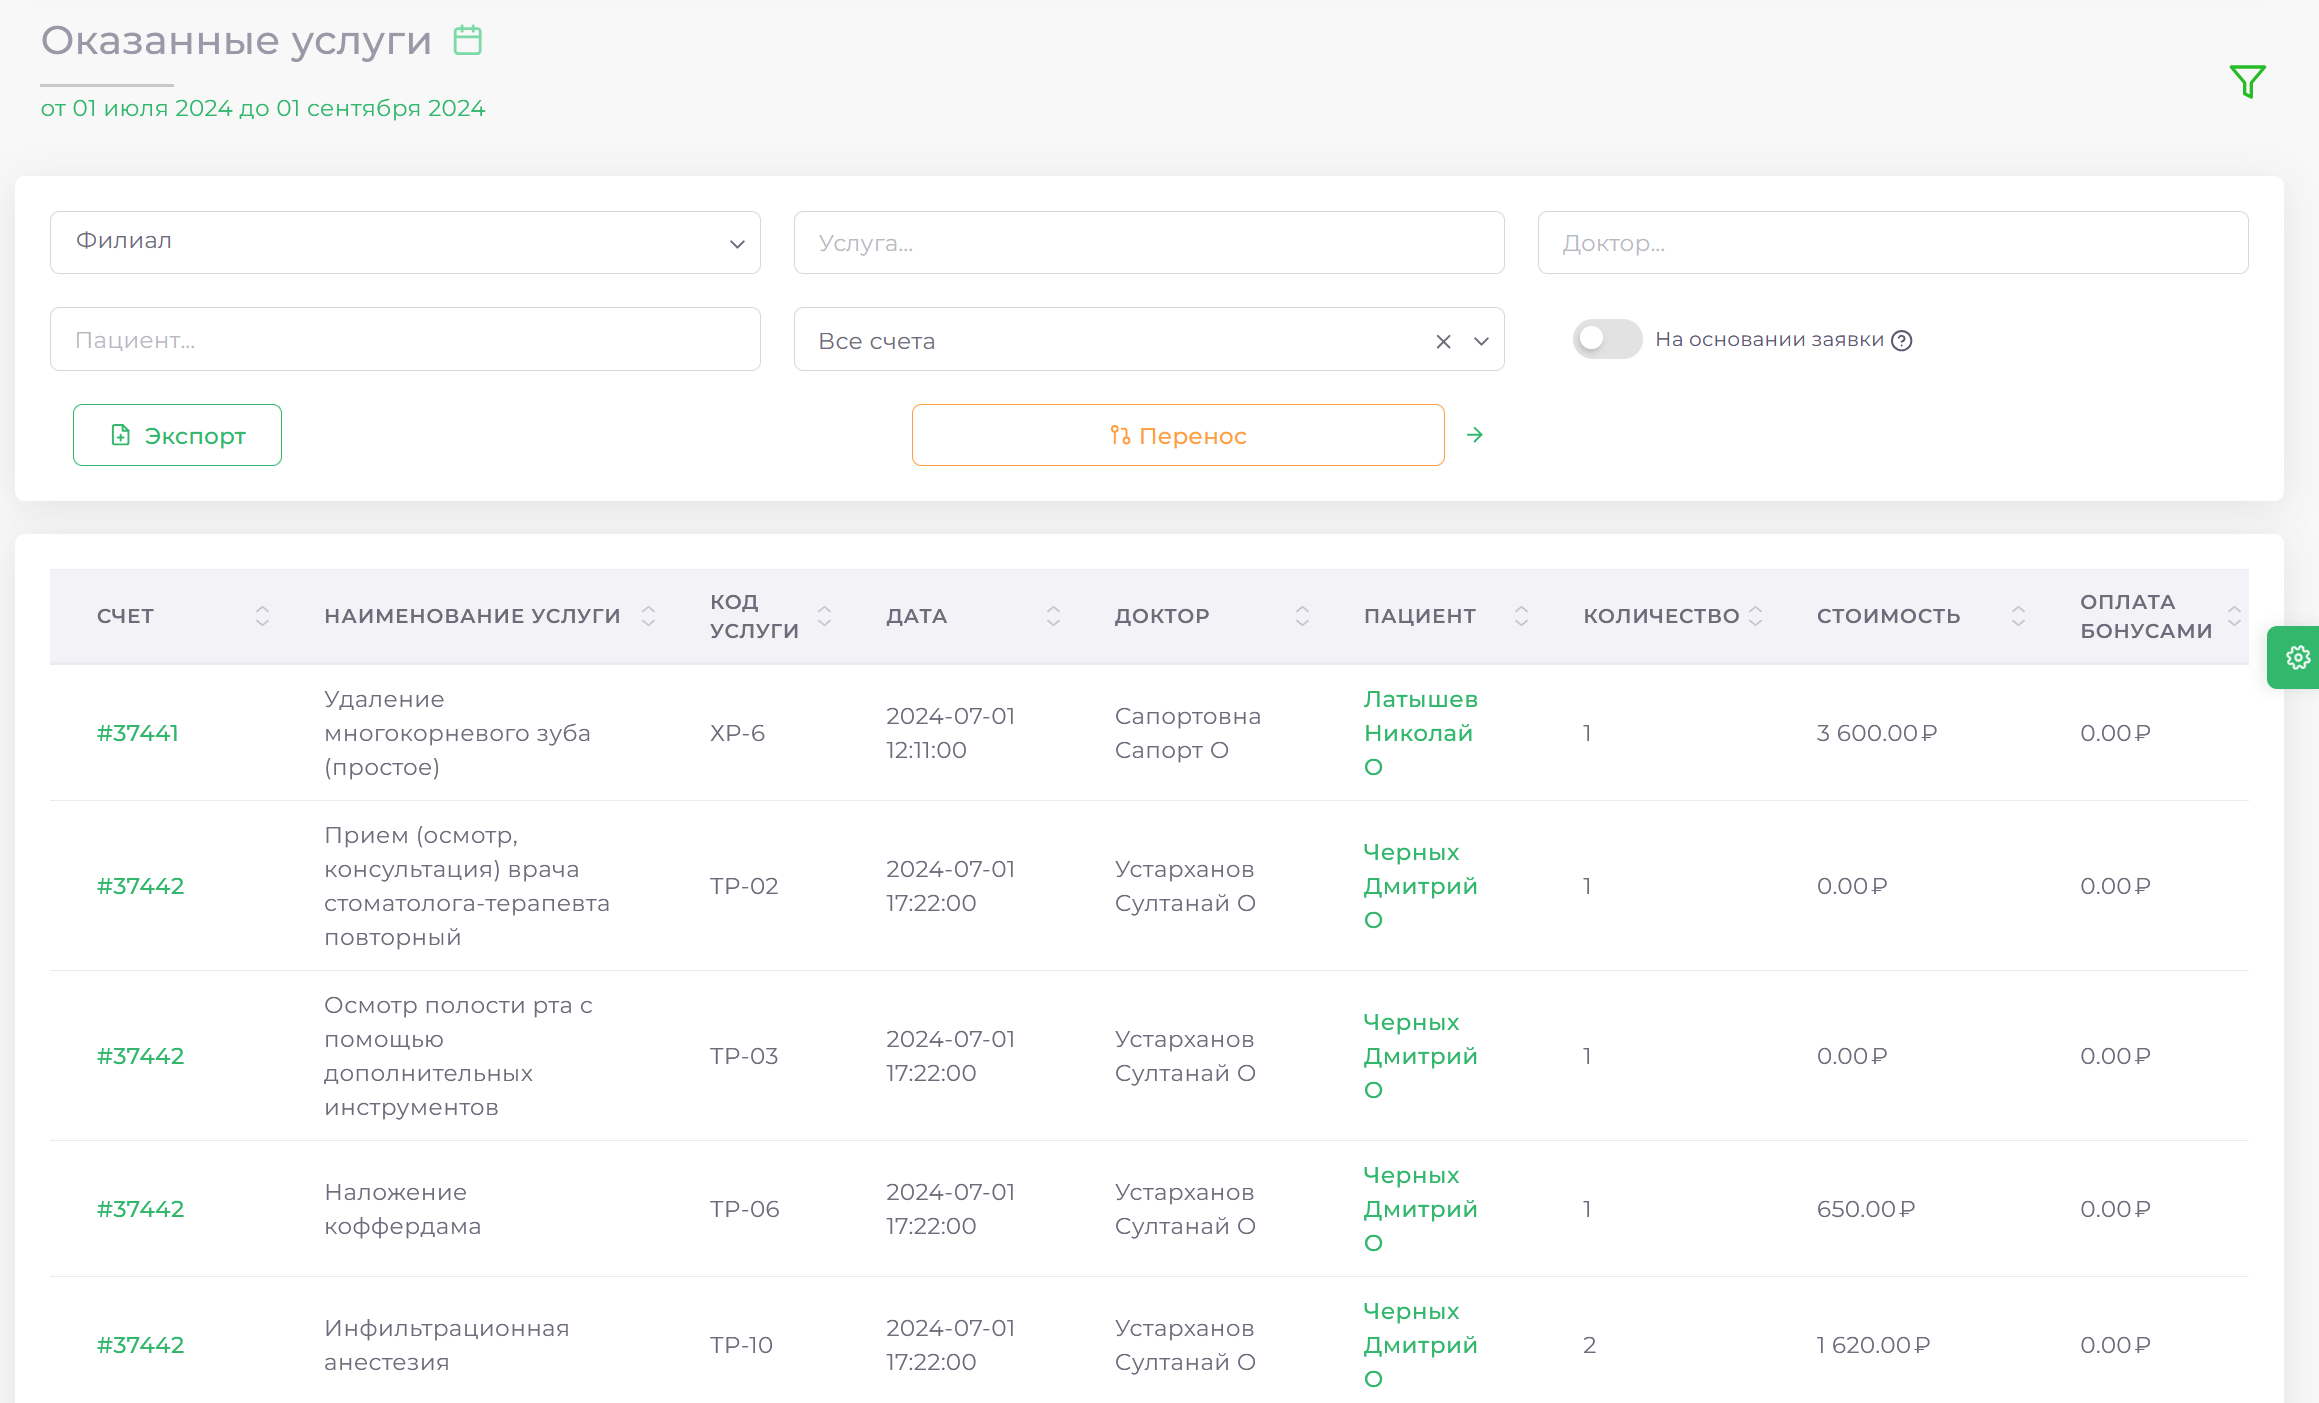Viewport: 2319px width, 1403px height.
Task: Open patient Черных Дмитрий in TP-06 row
Action: click(1421, 1209)
